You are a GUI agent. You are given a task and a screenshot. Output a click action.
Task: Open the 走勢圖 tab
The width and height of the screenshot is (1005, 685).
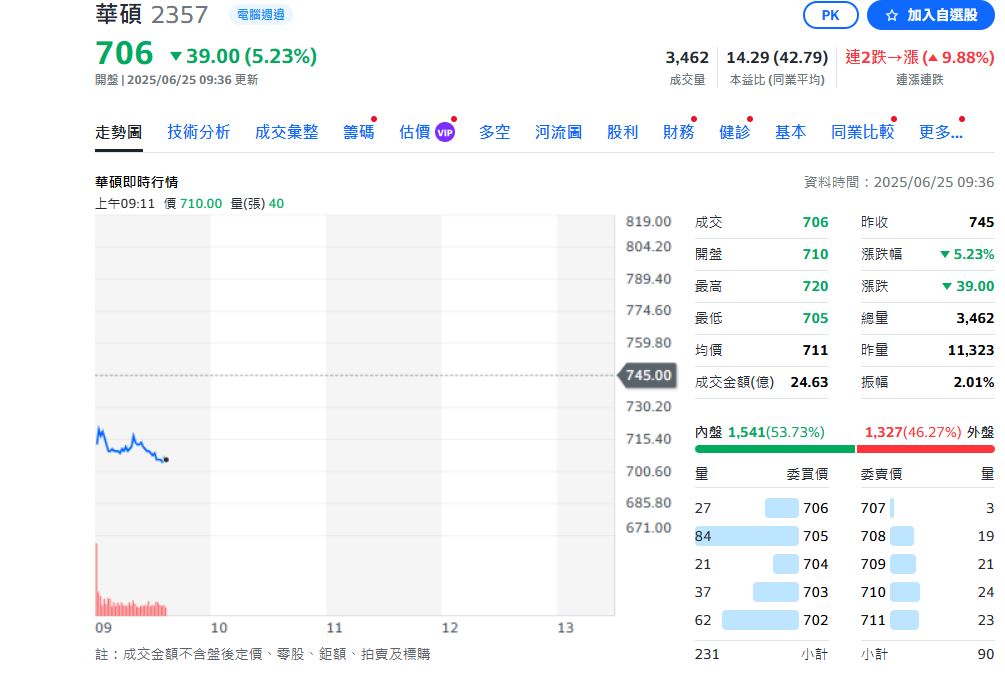tap(119, 133)
